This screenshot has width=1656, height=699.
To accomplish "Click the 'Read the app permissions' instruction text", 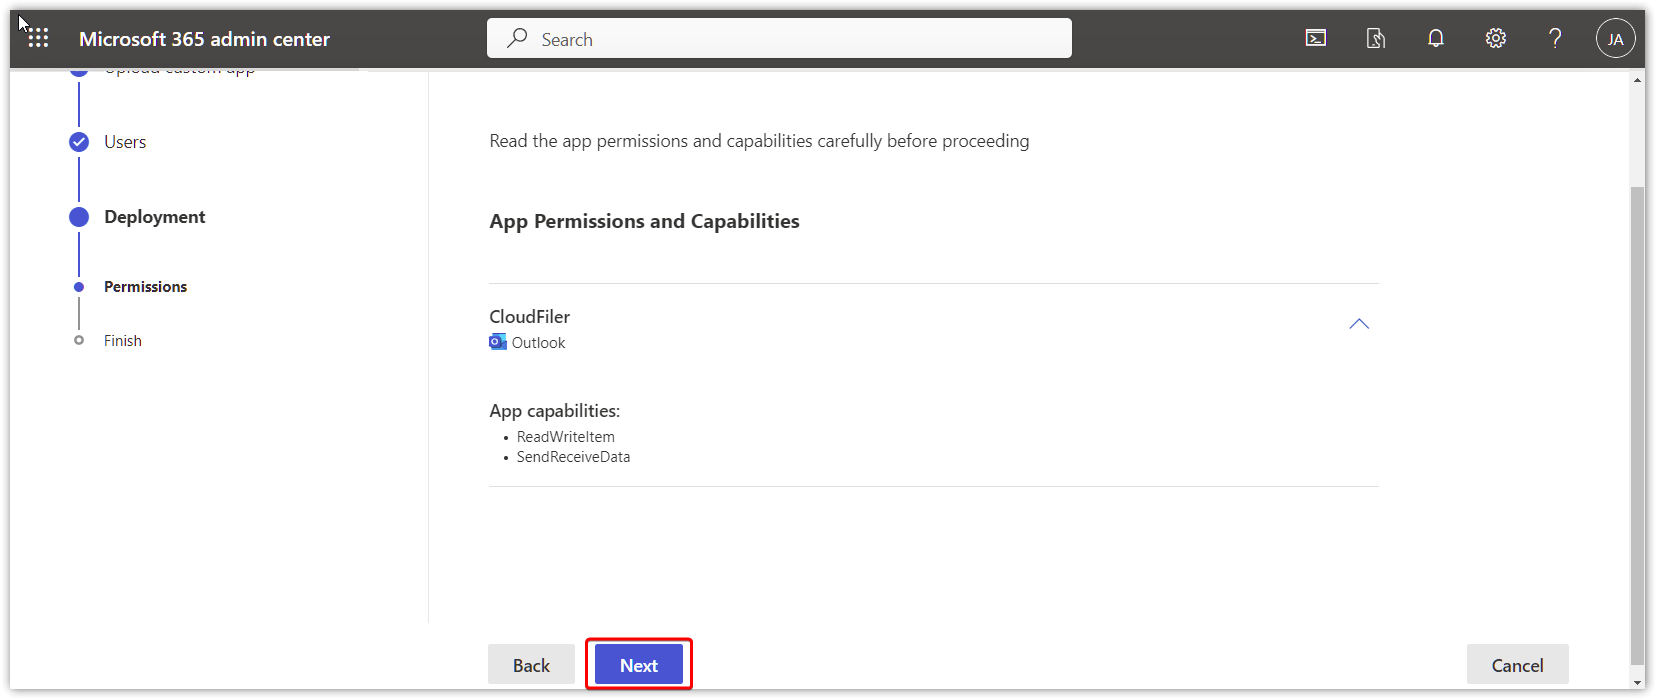I will 759,141.
